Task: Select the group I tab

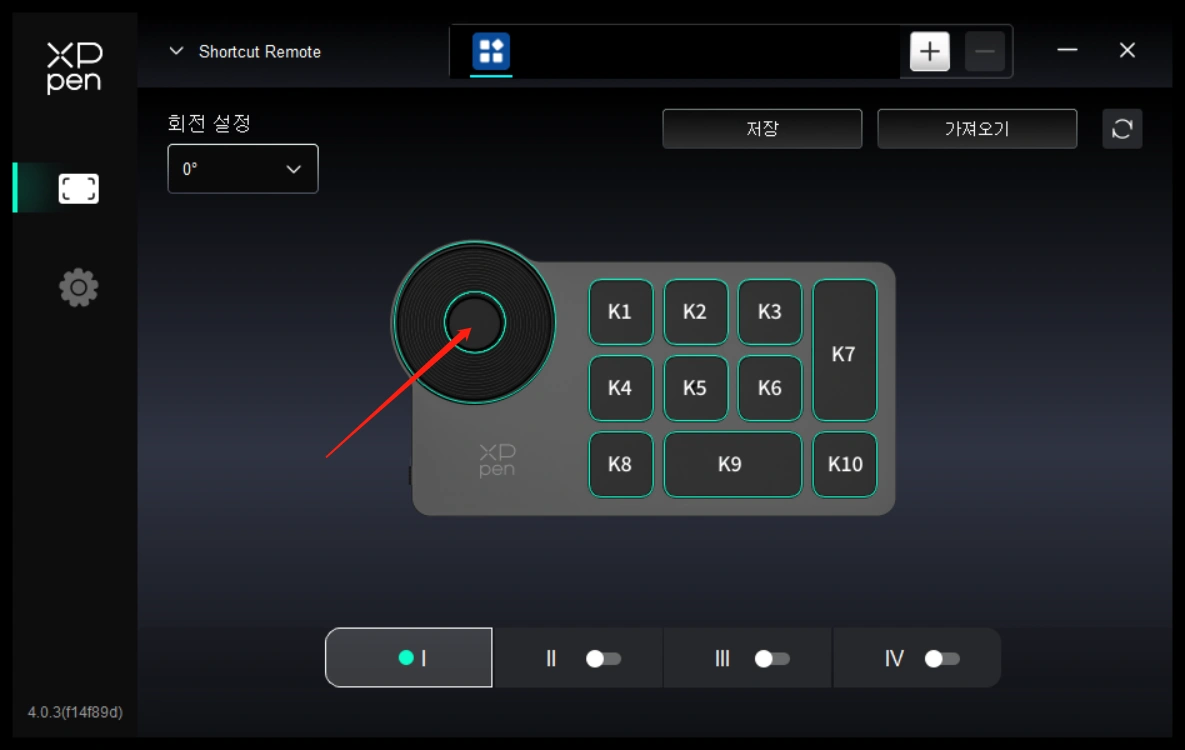Action: [409, 658]
